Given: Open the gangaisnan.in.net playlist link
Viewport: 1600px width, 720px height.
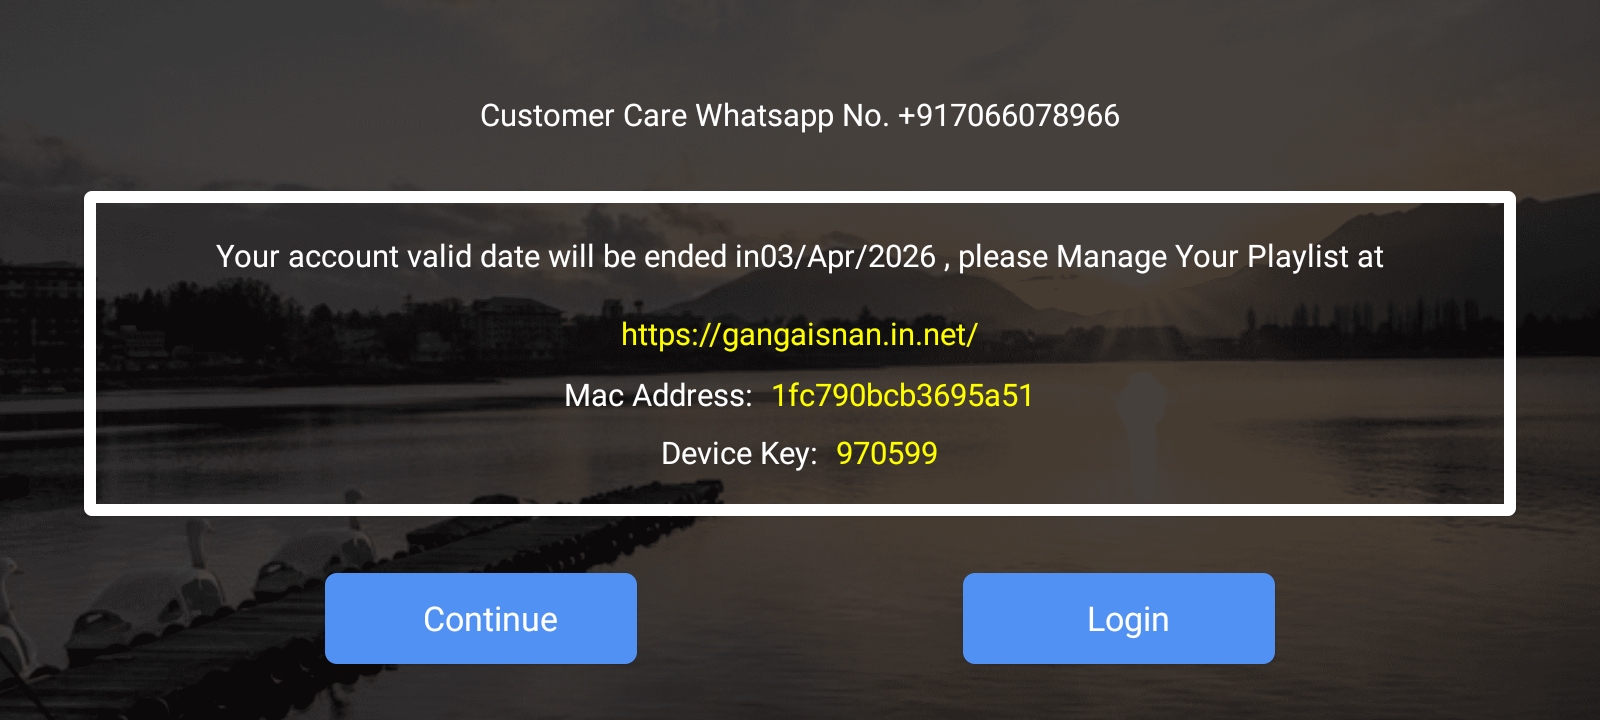Looking at the screenshot, I should pyautogui.click(x=799, y=334).
